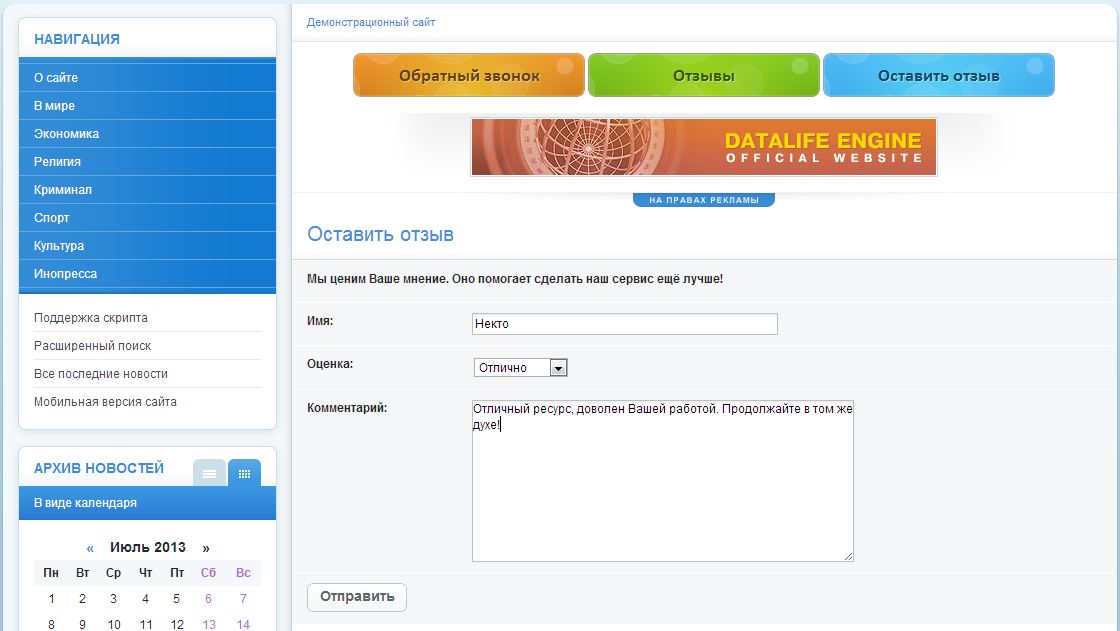Click the DataLife Engine banner
Image resolution: width=1120 pixels, height=631 pixels.
[x=703, y=147]
